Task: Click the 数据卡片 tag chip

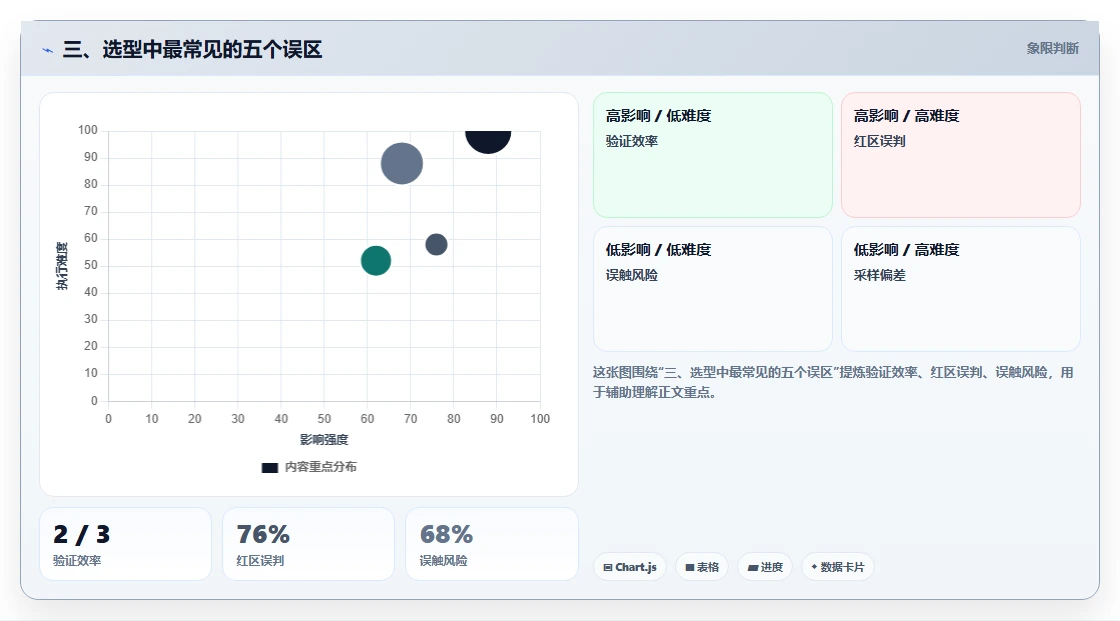Action: pyautogui.click(x=838, y=567)
